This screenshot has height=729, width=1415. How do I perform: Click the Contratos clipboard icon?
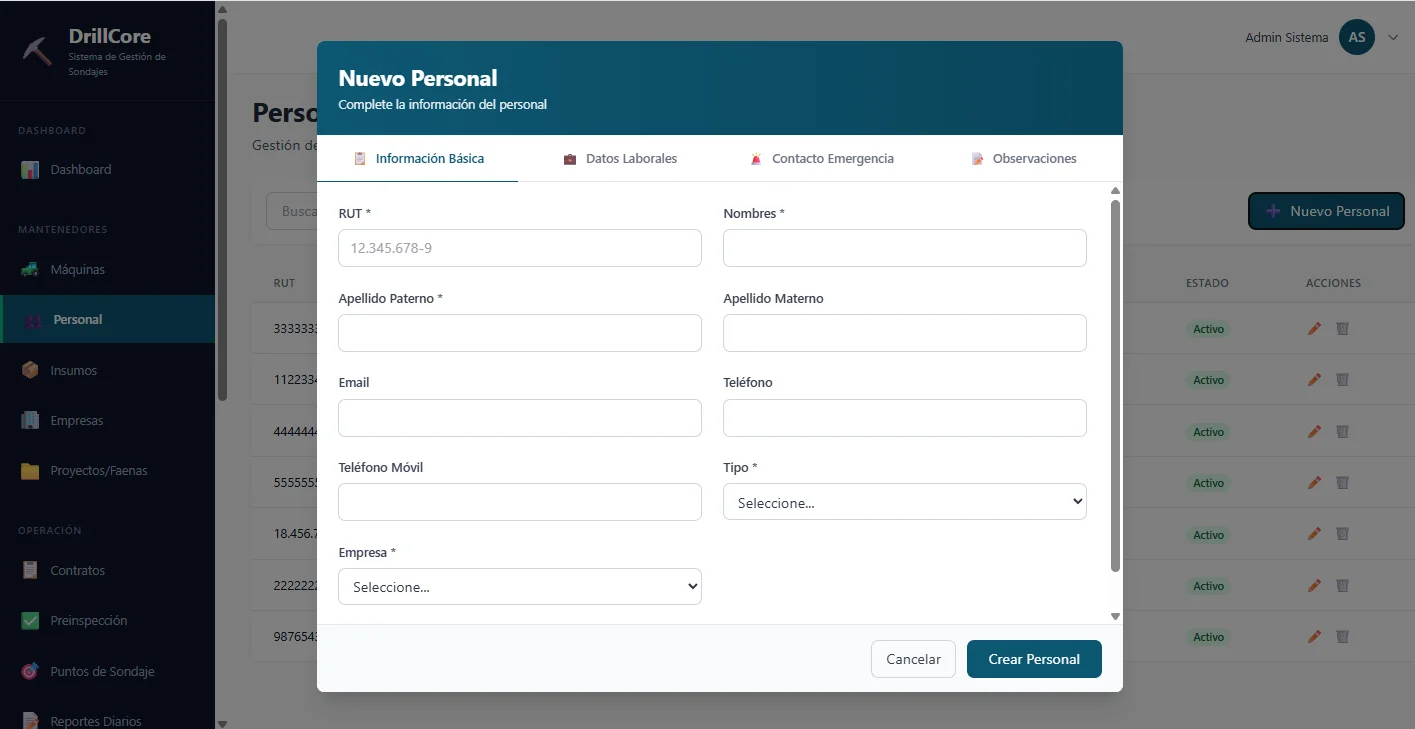point(30,571)
